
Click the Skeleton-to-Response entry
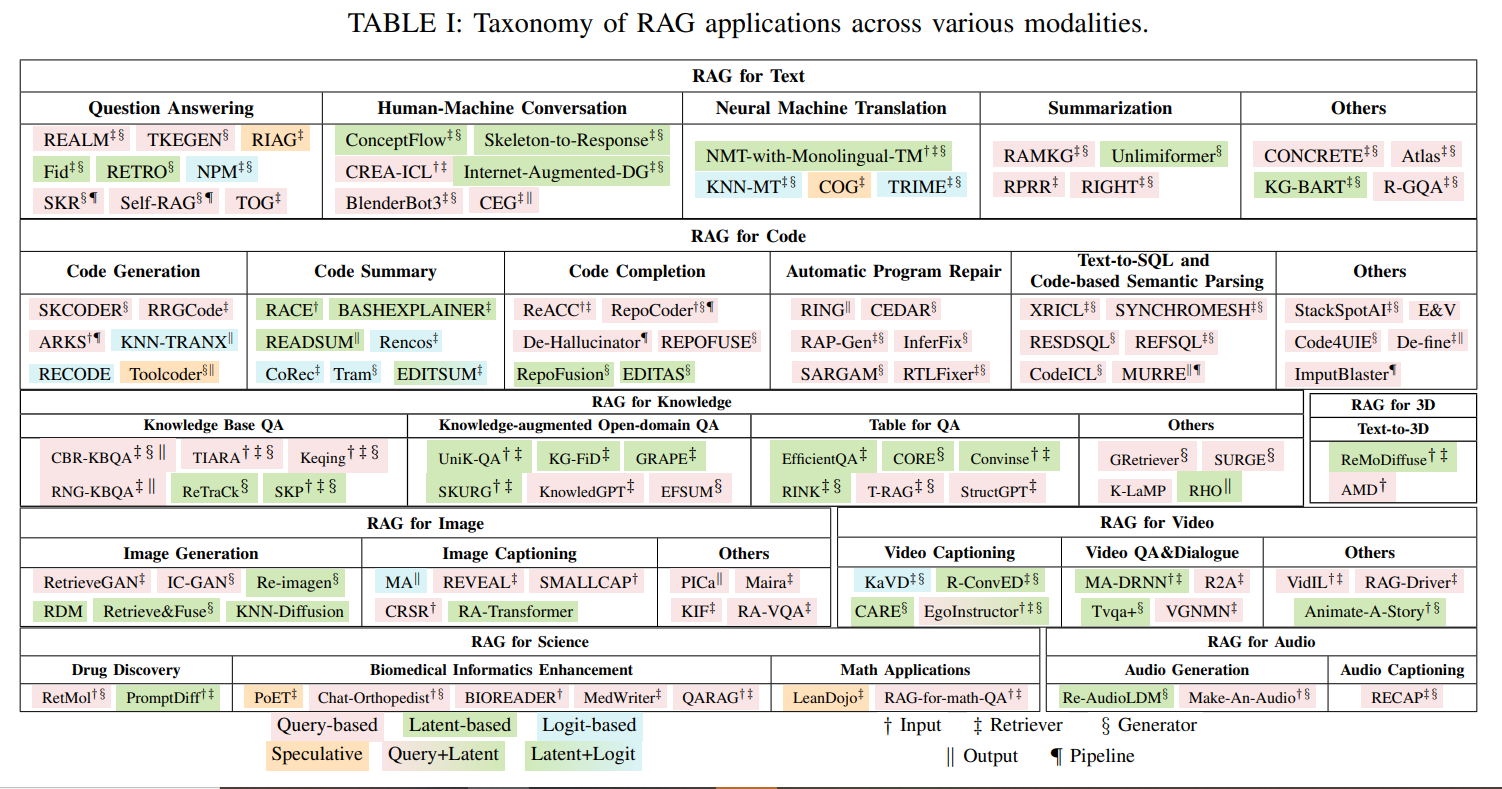(570, 140)
